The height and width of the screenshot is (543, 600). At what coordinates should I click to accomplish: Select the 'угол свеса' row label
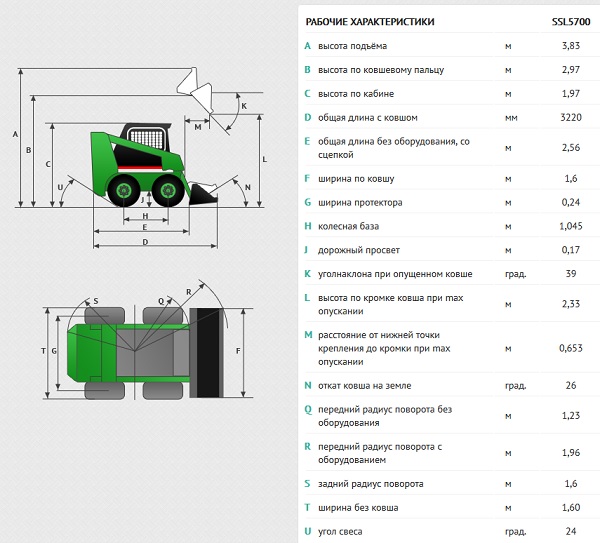tap(340, 532)
